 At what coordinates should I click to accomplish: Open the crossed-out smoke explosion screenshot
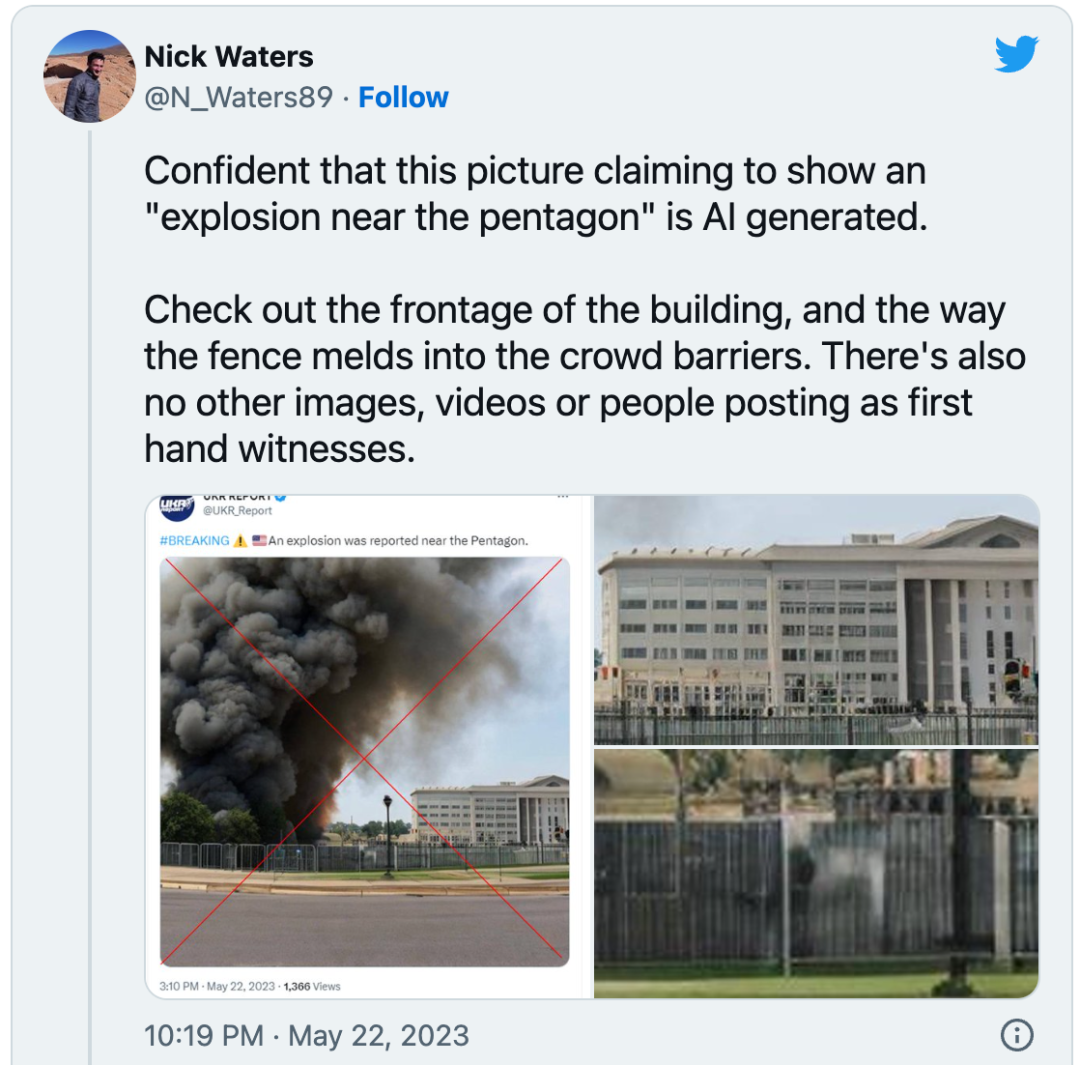(365, 760)
